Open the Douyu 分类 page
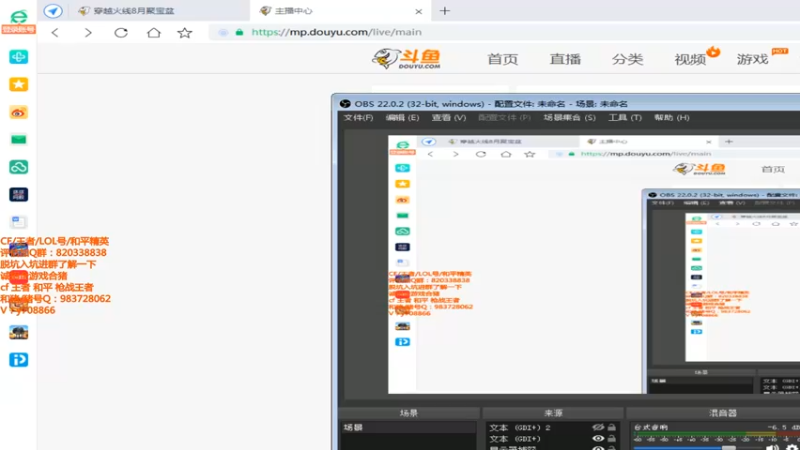The image size is (800, 450). point(628,59)
